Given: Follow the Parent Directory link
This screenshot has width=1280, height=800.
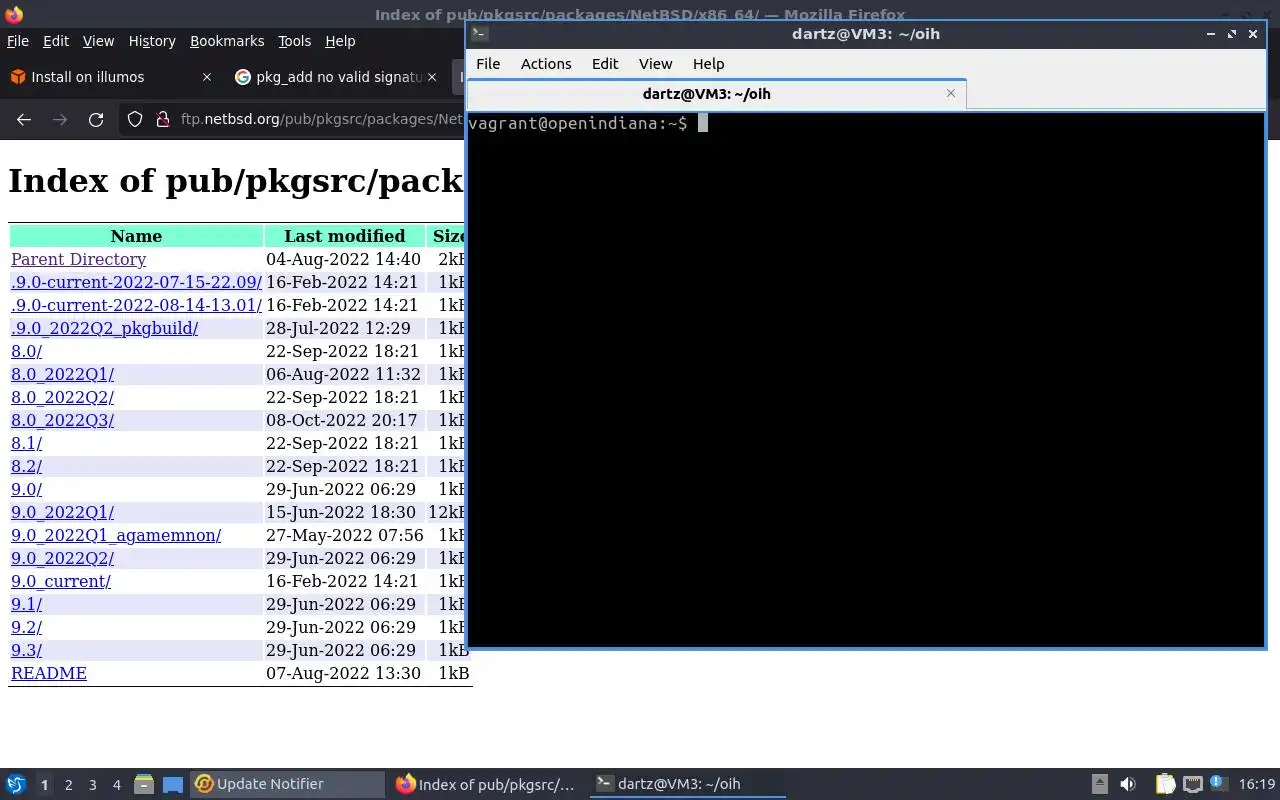Looking at the screenshot, I should pos(78,259).
